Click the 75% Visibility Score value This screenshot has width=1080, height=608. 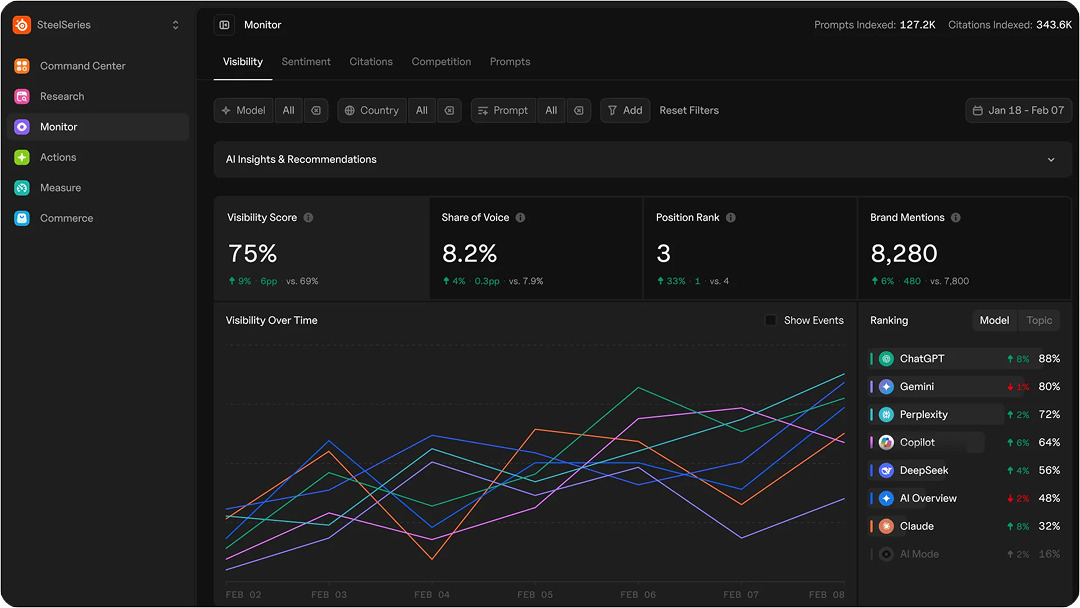coord(252,254)
